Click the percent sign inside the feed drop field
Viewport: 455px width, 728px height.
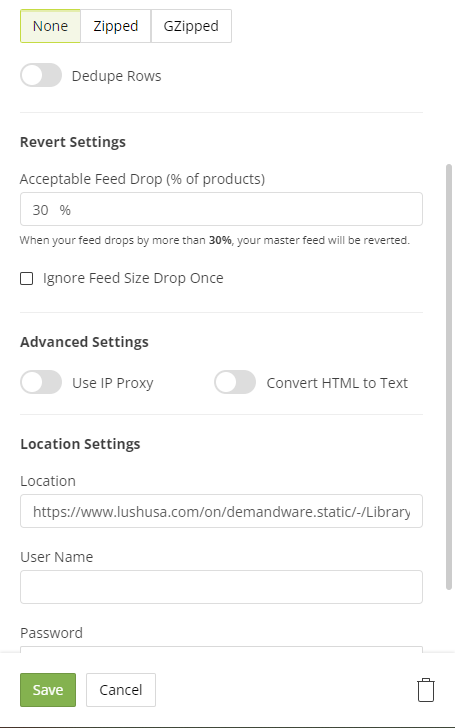[65, 210]
